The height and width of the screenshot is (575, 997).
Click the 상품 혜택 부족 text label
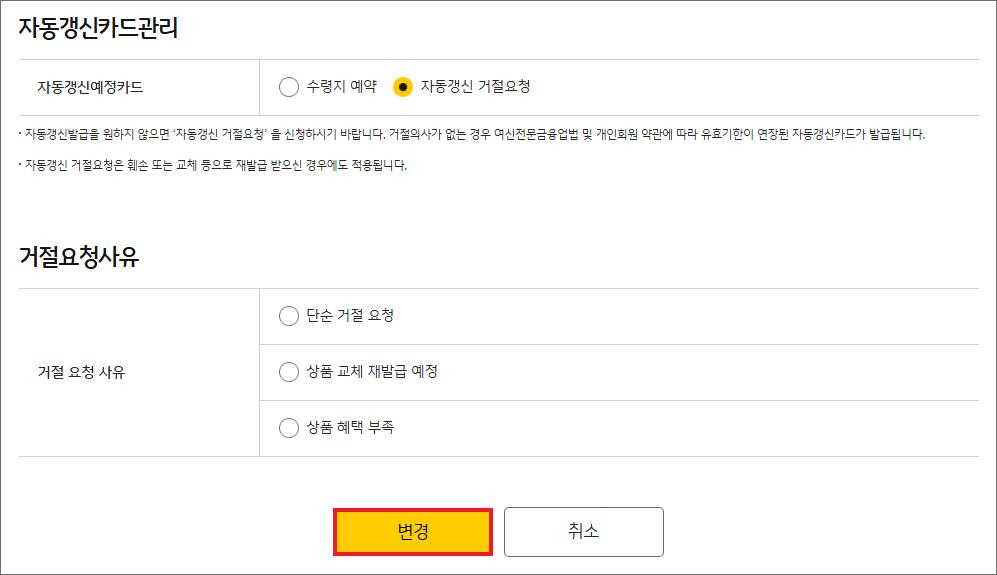tap(351, 428)
